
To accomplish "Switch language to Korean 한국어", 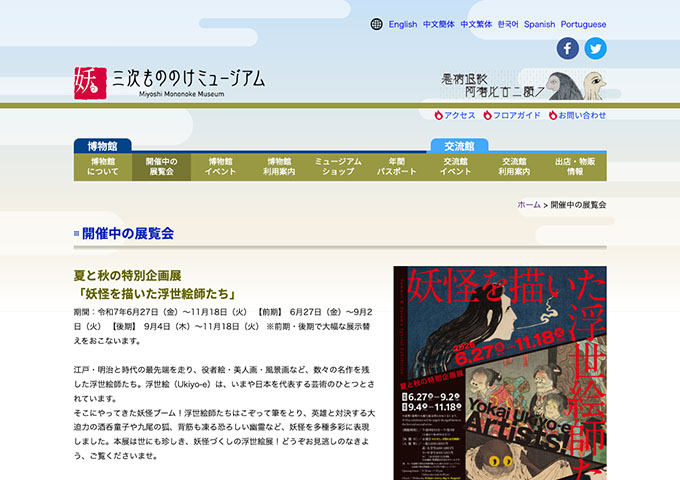I will [508, 24].
